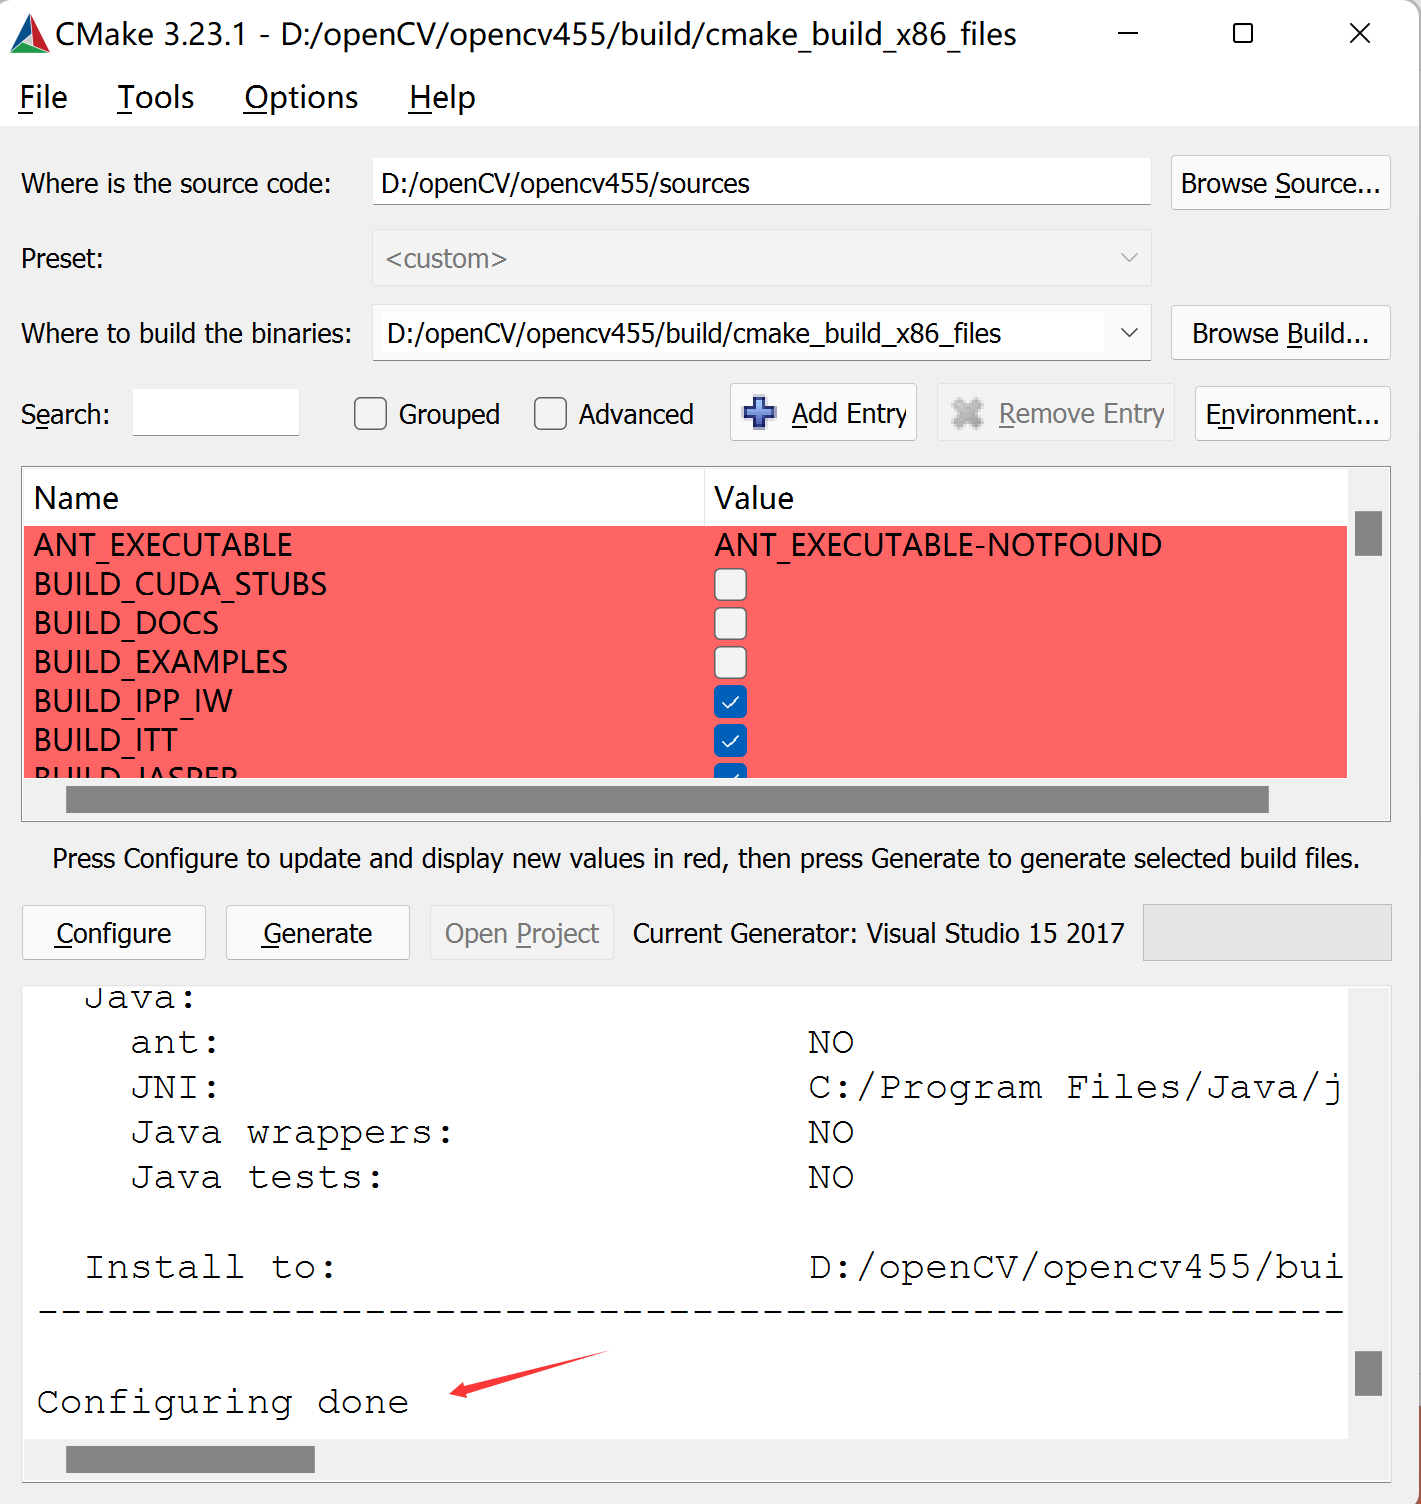Click the Browse Source button

click(1280, 183)
